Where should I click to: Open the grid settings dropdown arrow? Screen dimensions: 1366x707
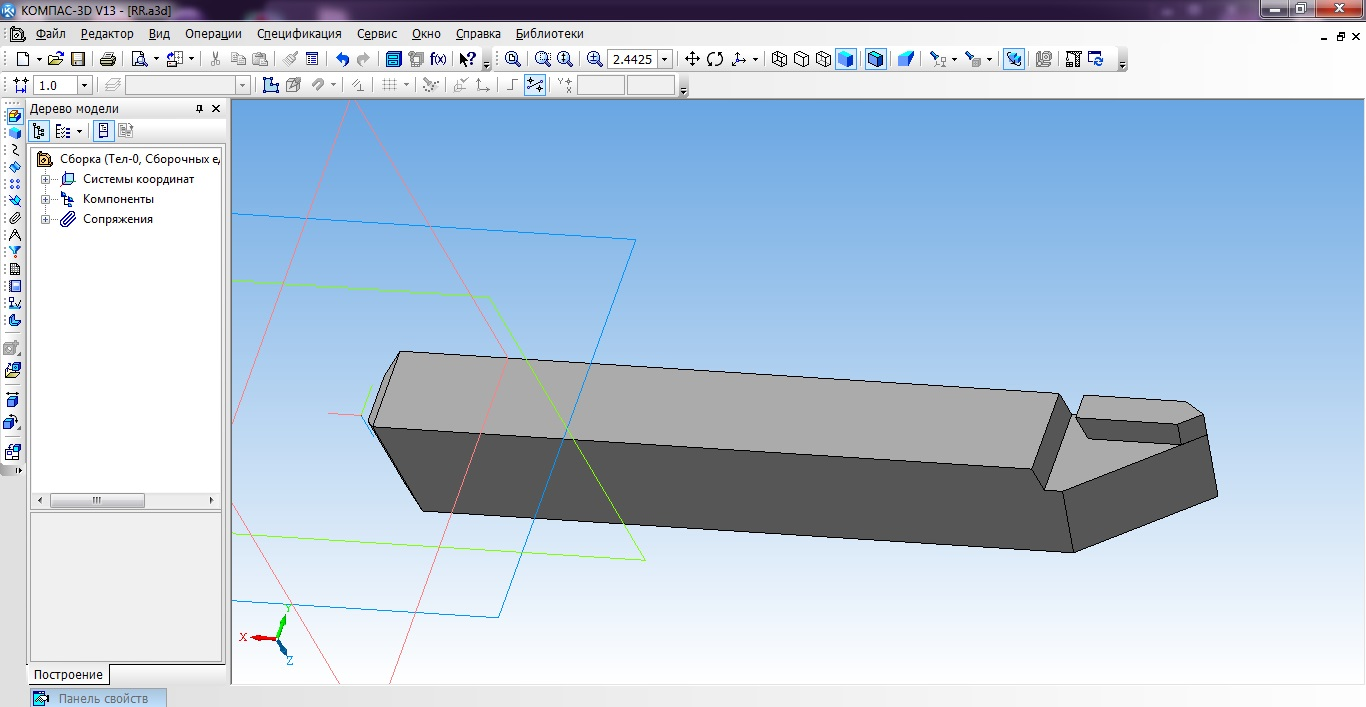407,85
